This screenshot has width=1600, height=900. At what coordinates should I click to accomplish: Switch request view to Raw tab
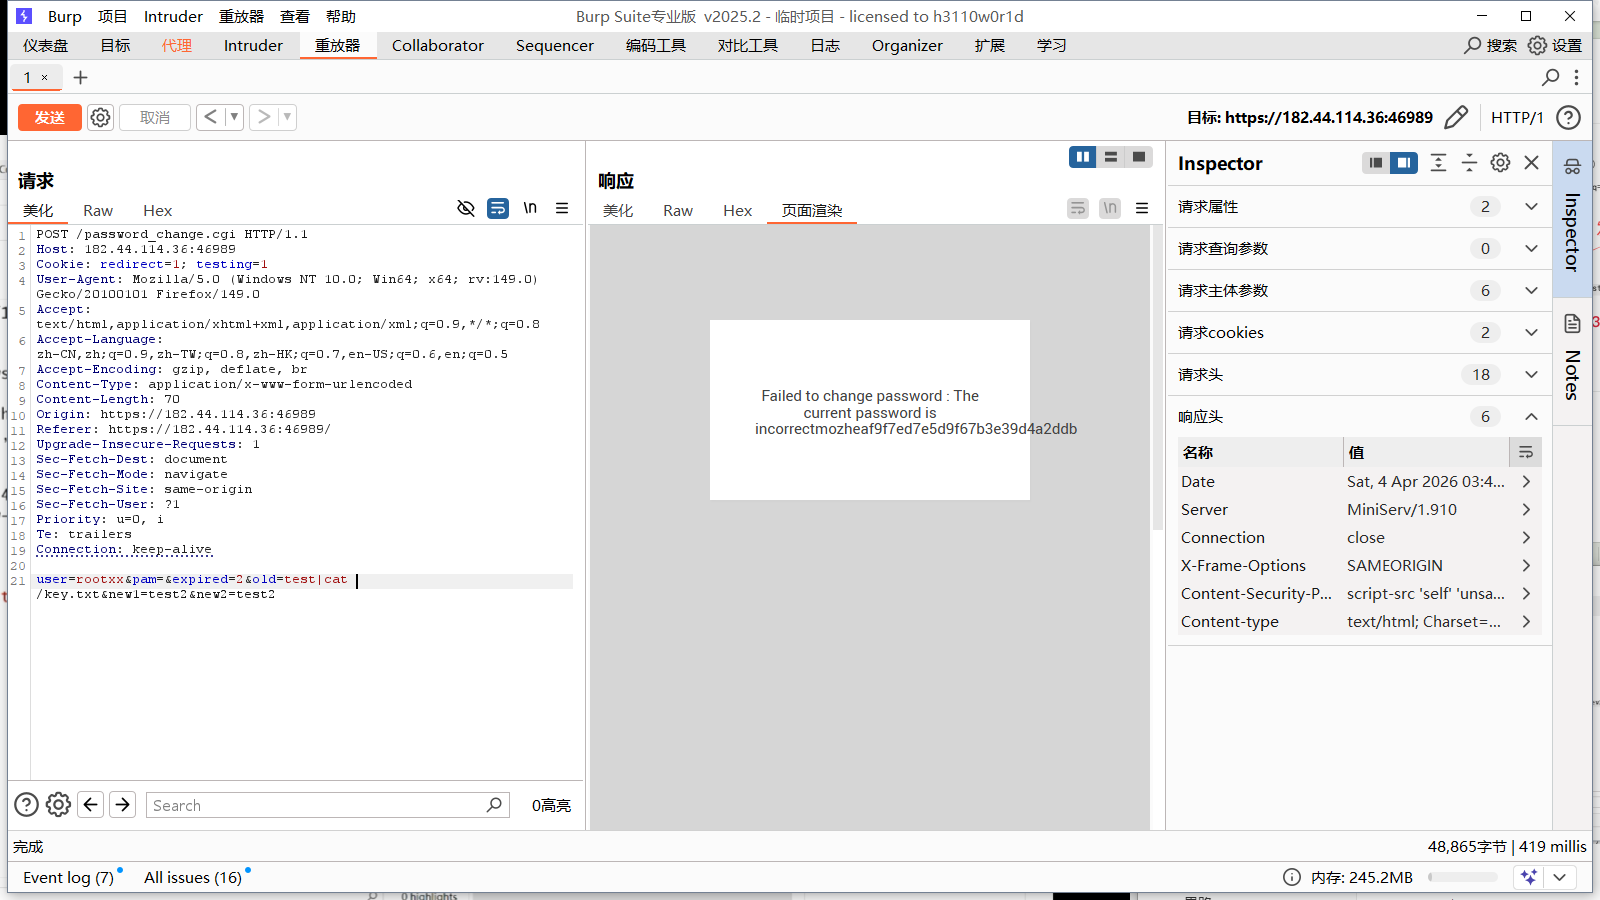(98, 210)
